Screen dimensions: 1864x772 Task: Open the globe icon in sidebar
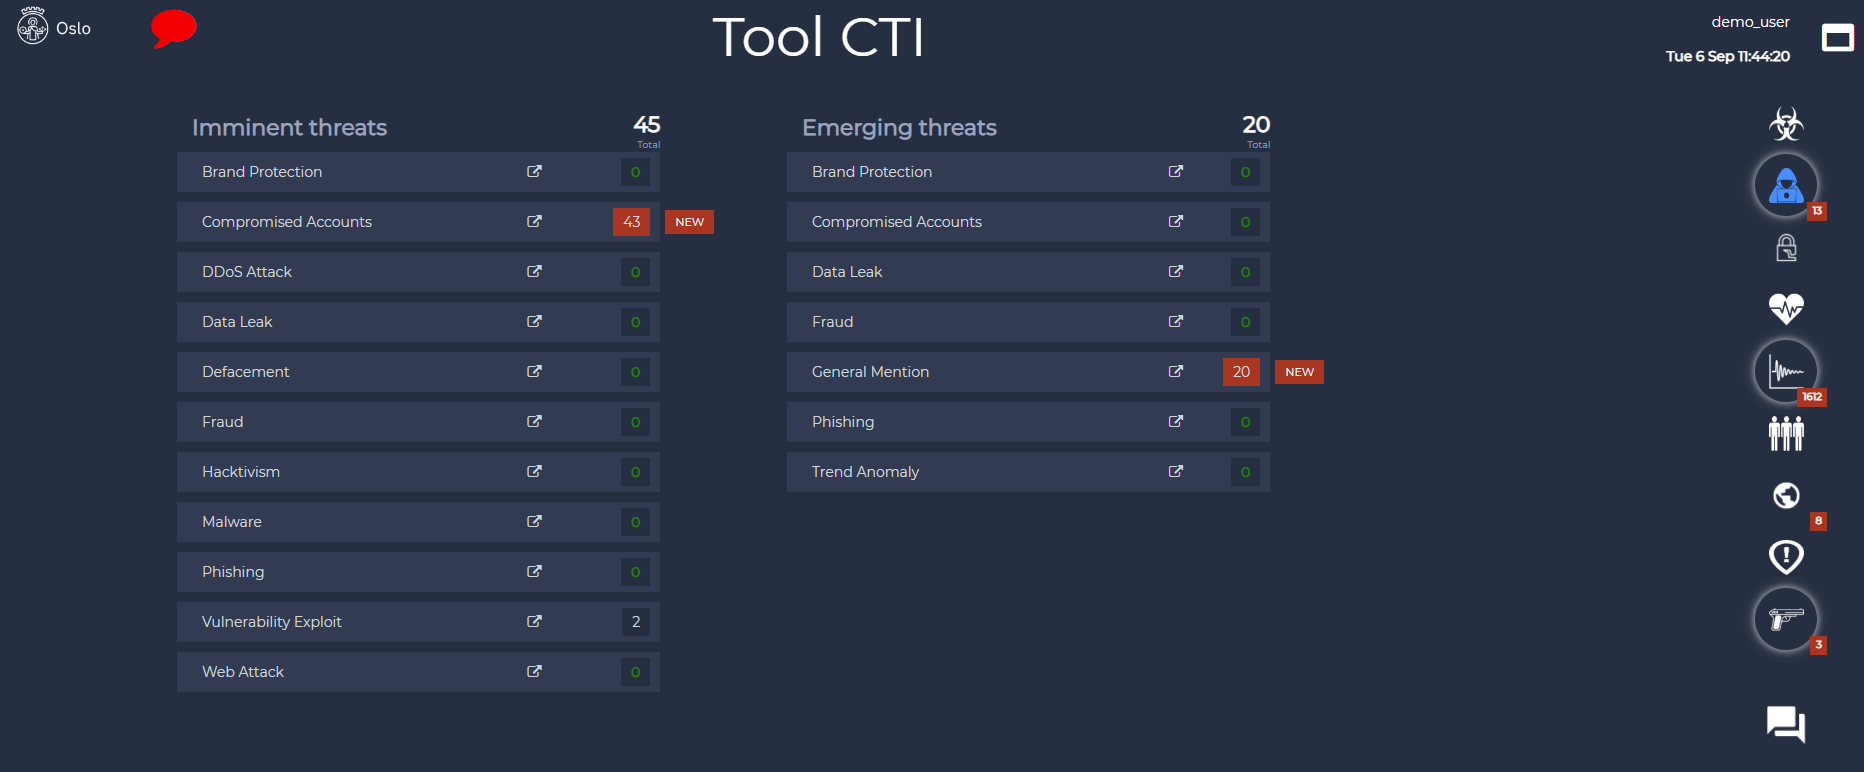click(x=1786, y=495)
